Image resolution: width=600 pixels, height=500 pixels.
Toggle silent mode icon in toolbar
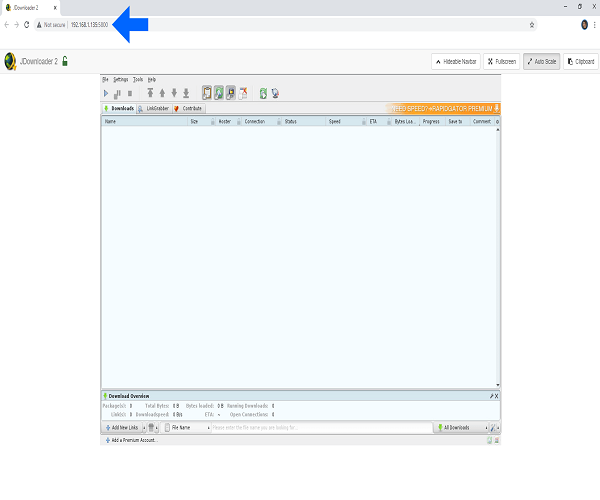[230, 93]
